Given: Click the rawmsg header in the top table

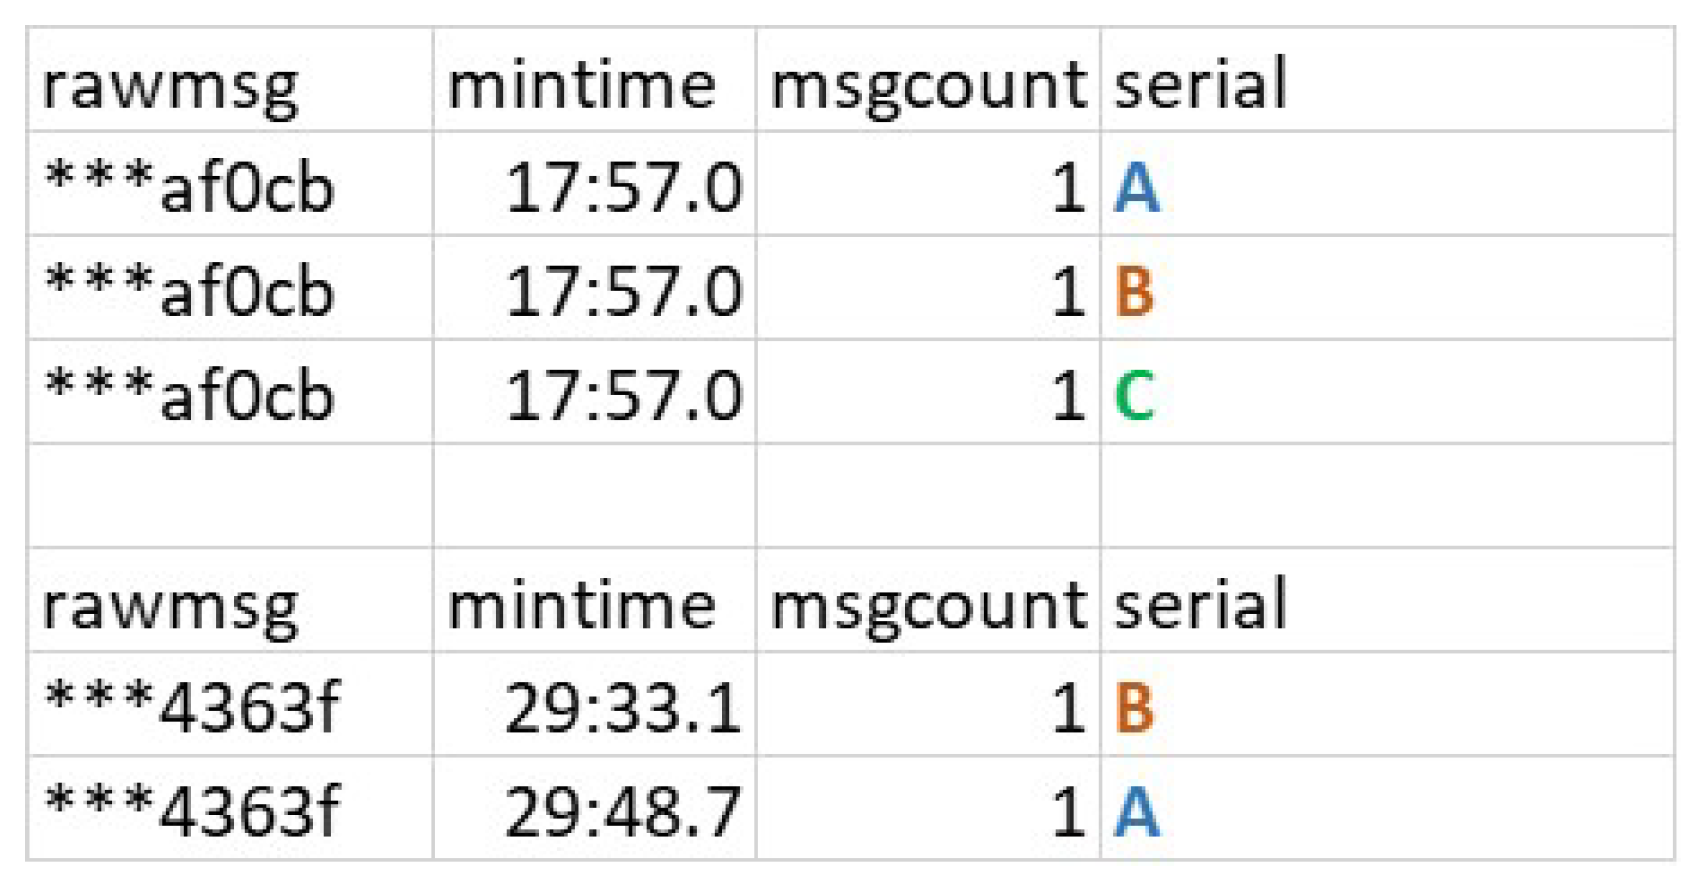Looking at the screenshot, I should pos(170,85).
